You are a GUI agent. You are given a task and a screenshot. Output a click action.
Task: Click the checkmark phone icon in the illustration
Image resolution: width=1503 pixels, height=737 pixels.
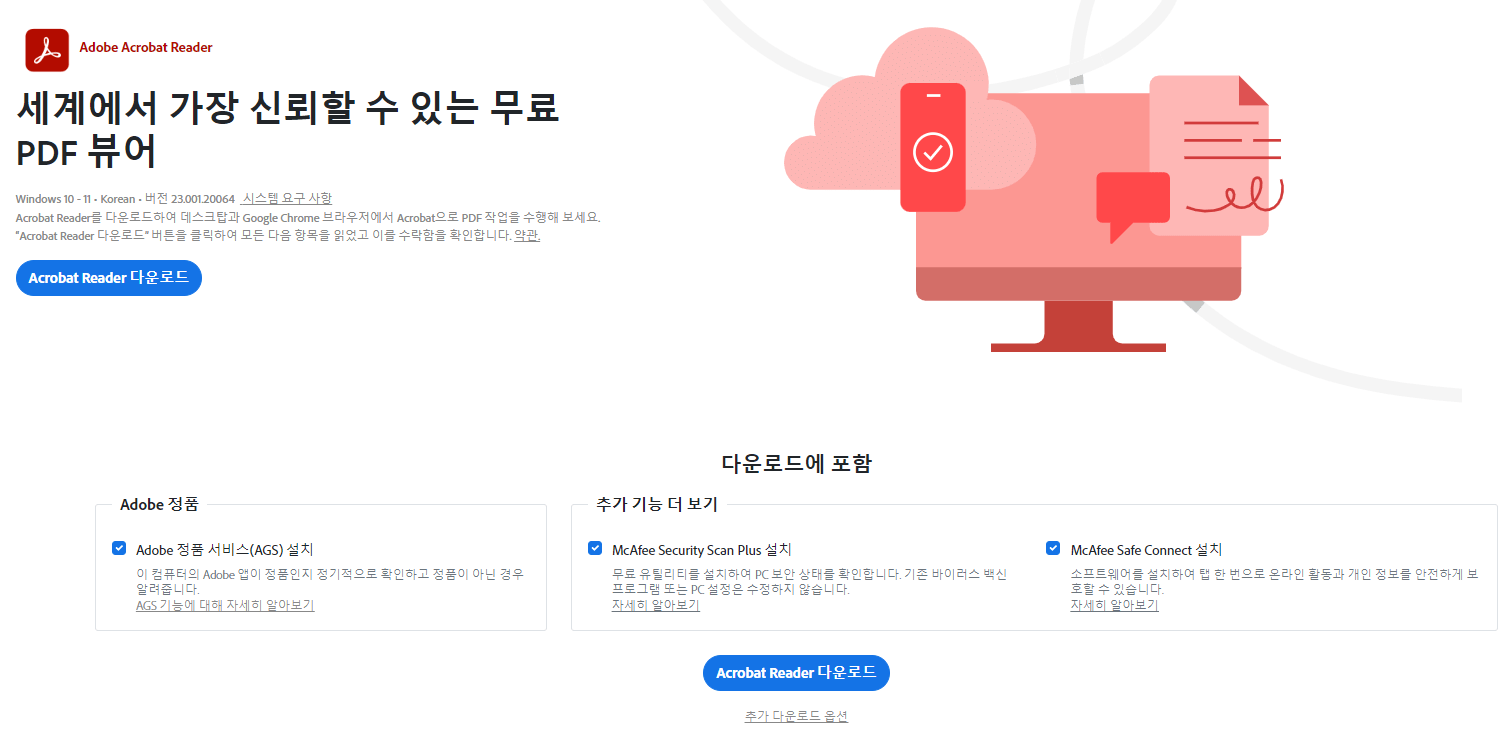932,150
